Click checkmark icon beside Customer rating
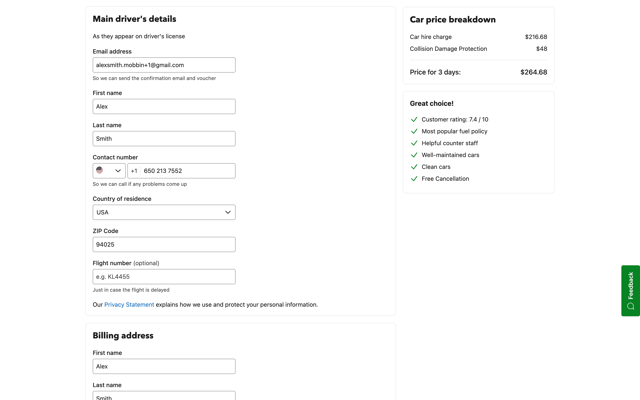 [x=414, y=120]
